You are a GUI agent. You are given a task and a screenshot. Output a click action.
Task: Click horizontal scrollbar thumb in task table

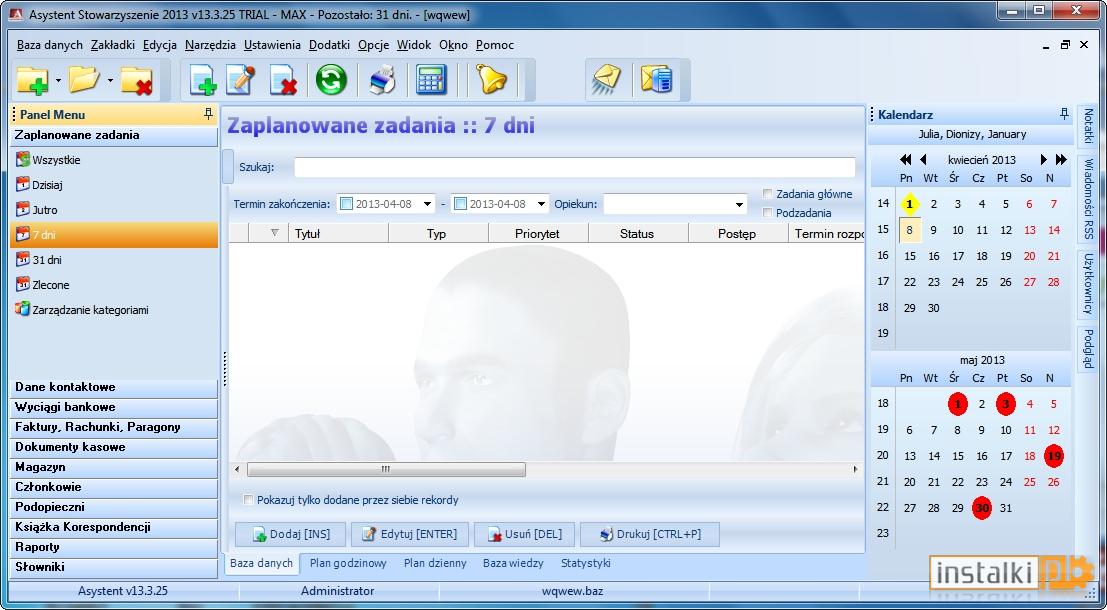pyautogui.click(x=386, y=470)
